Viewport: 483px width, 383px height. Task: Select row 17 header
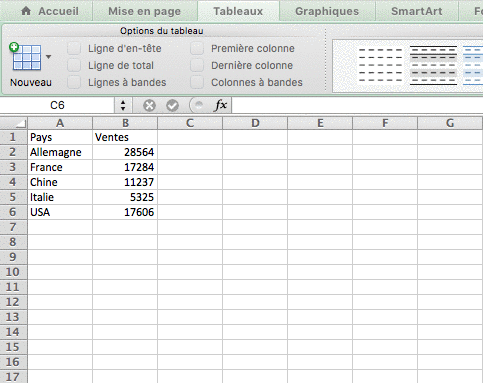[13, 377]
